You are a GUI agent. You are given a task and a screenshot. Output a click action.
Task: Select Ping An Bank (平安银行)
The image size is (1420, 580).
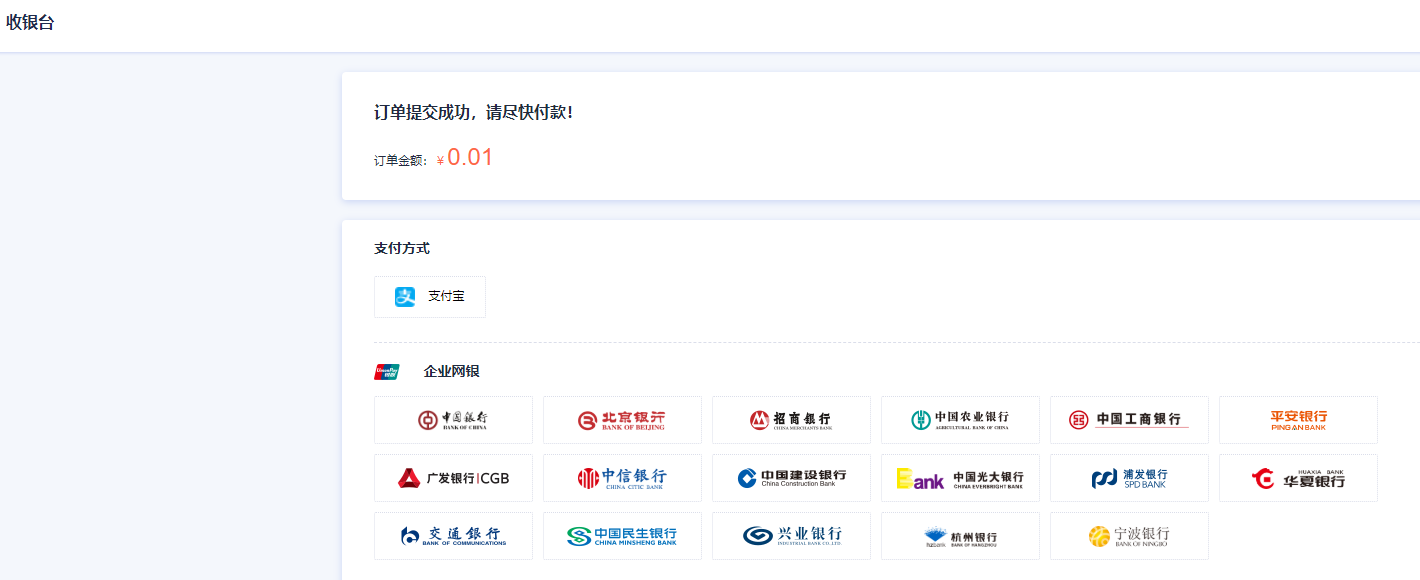pyautogui.click(x=1298, y=420)
